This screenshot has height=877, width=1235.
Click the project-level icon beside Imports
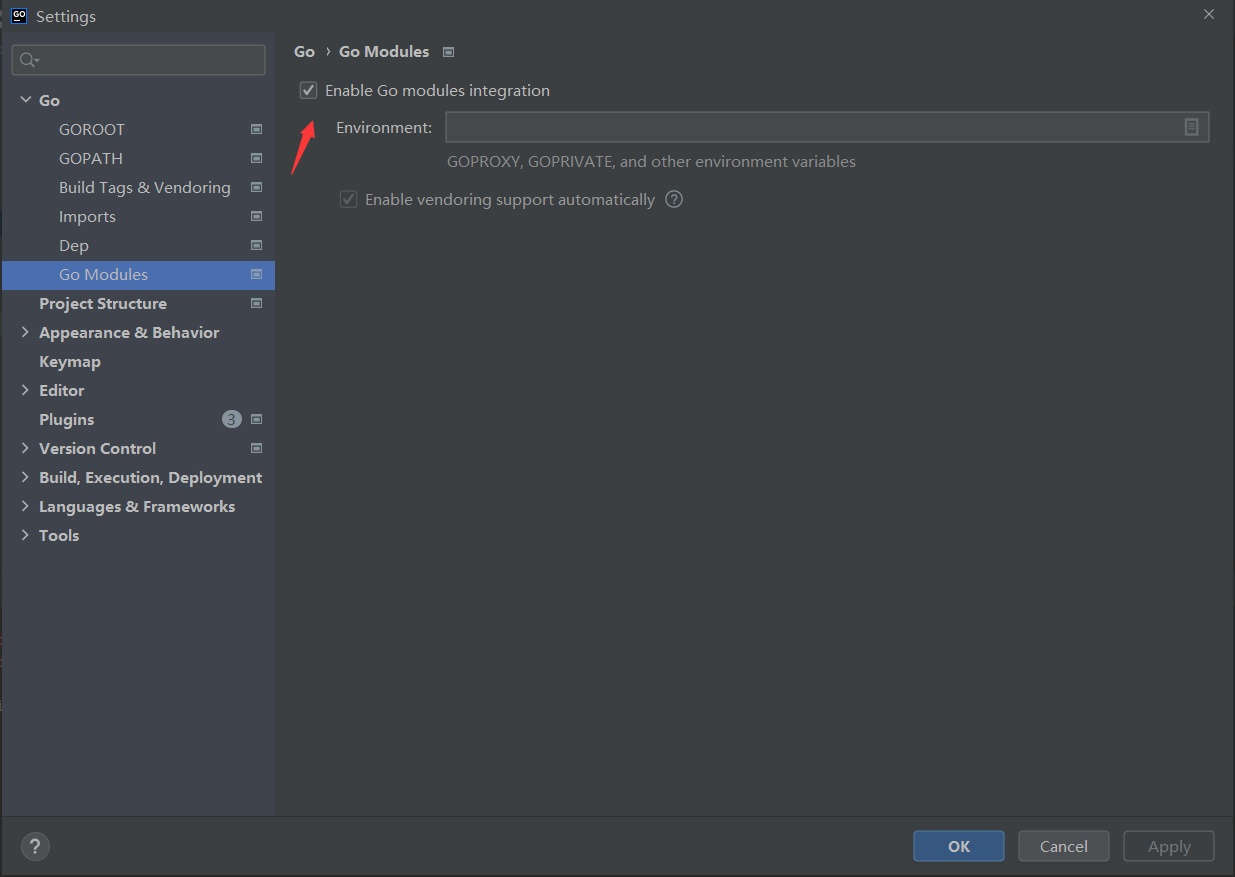pos(256,216)
